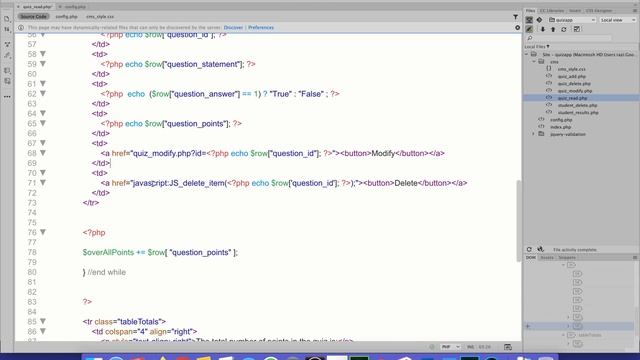640x360 pixels.
Task: Click the status indicator circle left of PHP
Action: tap(431, 347)
